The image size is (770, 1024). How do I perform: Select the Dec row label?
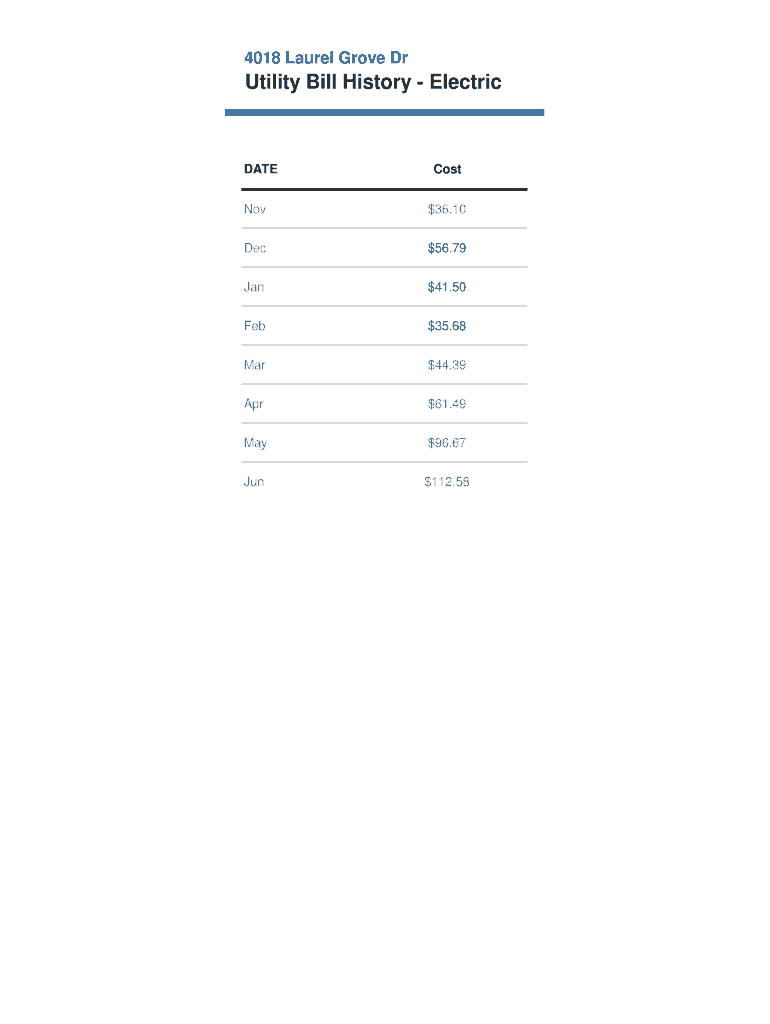tap(255, 248)
